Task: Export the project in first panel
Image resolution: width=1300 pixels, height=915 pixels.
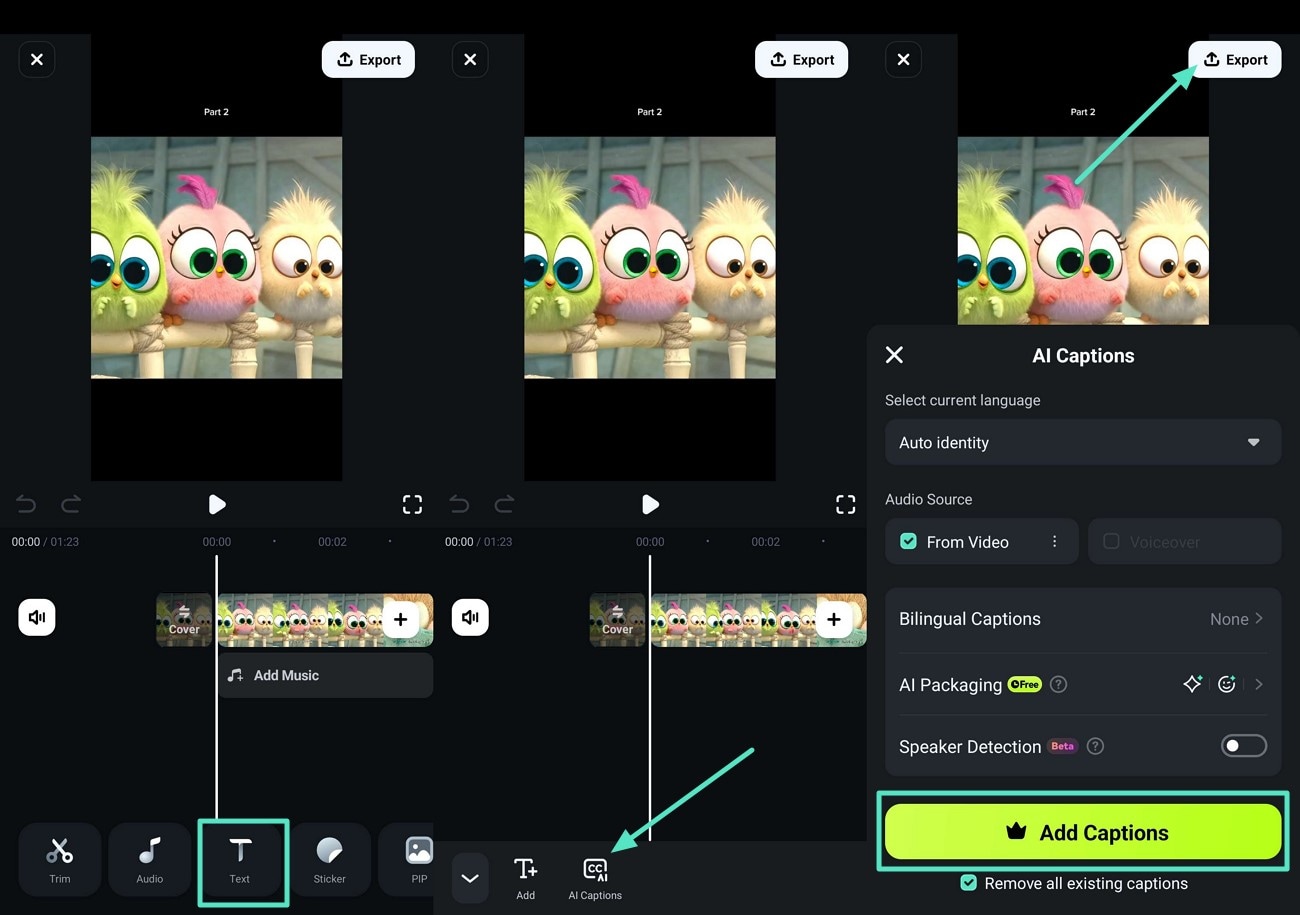Action: pyautogui.click(x=368, y=60)
